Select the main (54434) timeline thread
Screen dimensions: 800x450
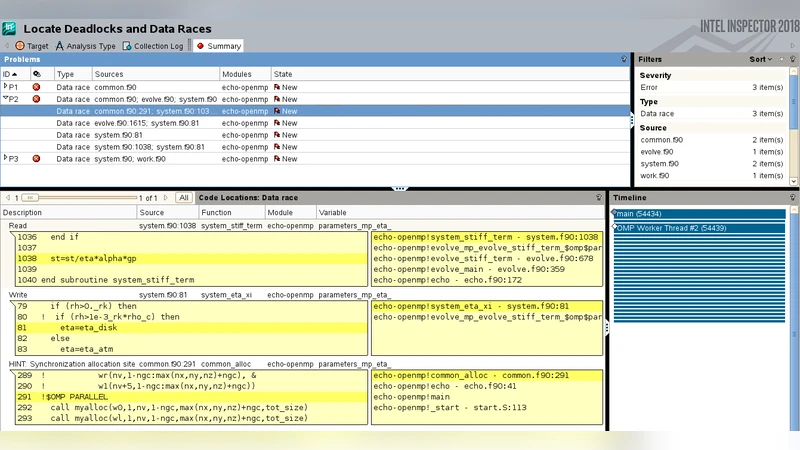[699, 214]
